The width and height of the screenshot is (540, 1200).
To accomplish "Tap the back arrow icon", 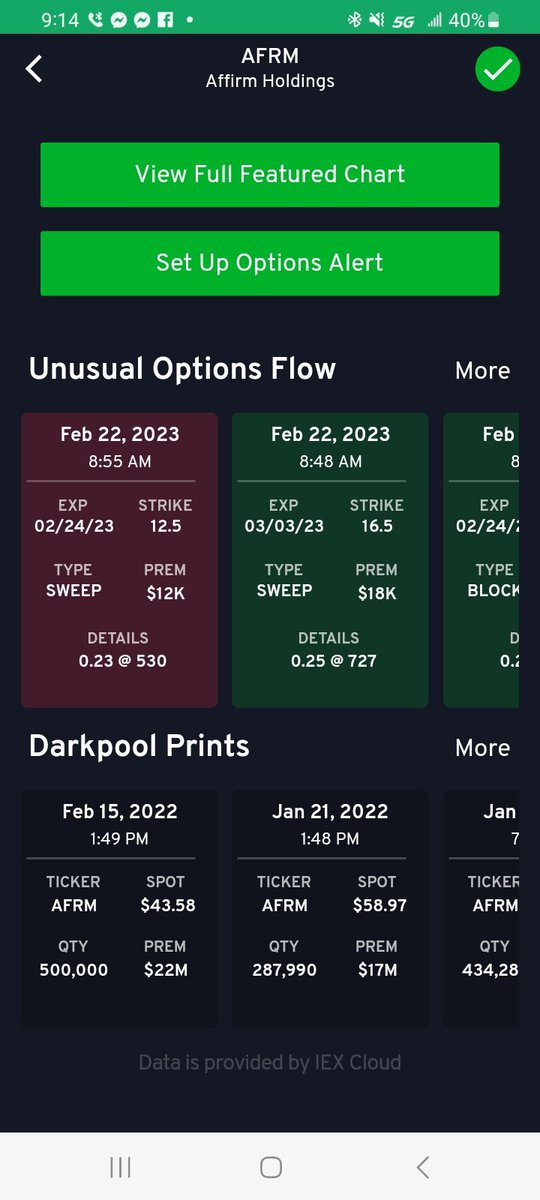I will (x=34, y=68).
